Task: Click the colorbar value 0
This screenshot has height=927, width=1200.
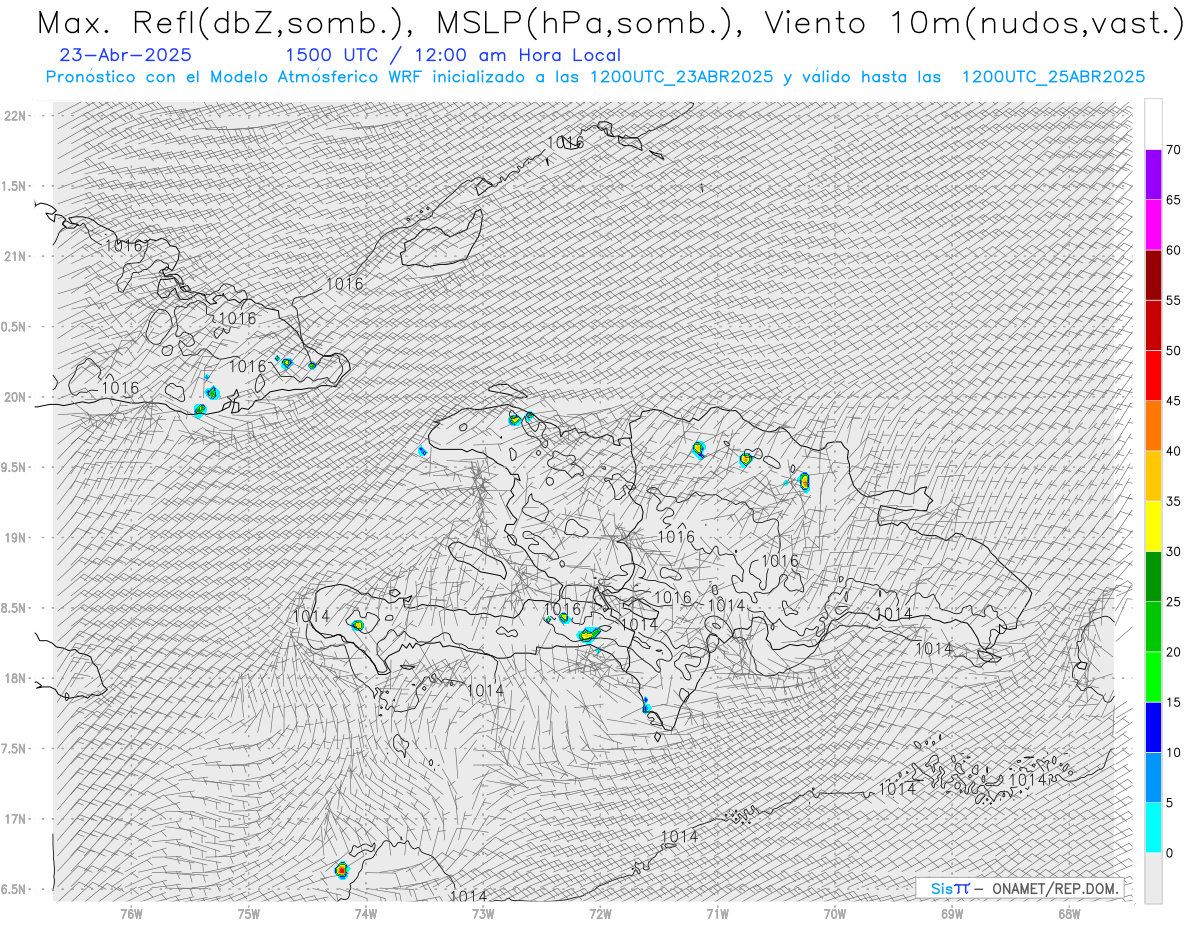Action: tap(1169, 853)
